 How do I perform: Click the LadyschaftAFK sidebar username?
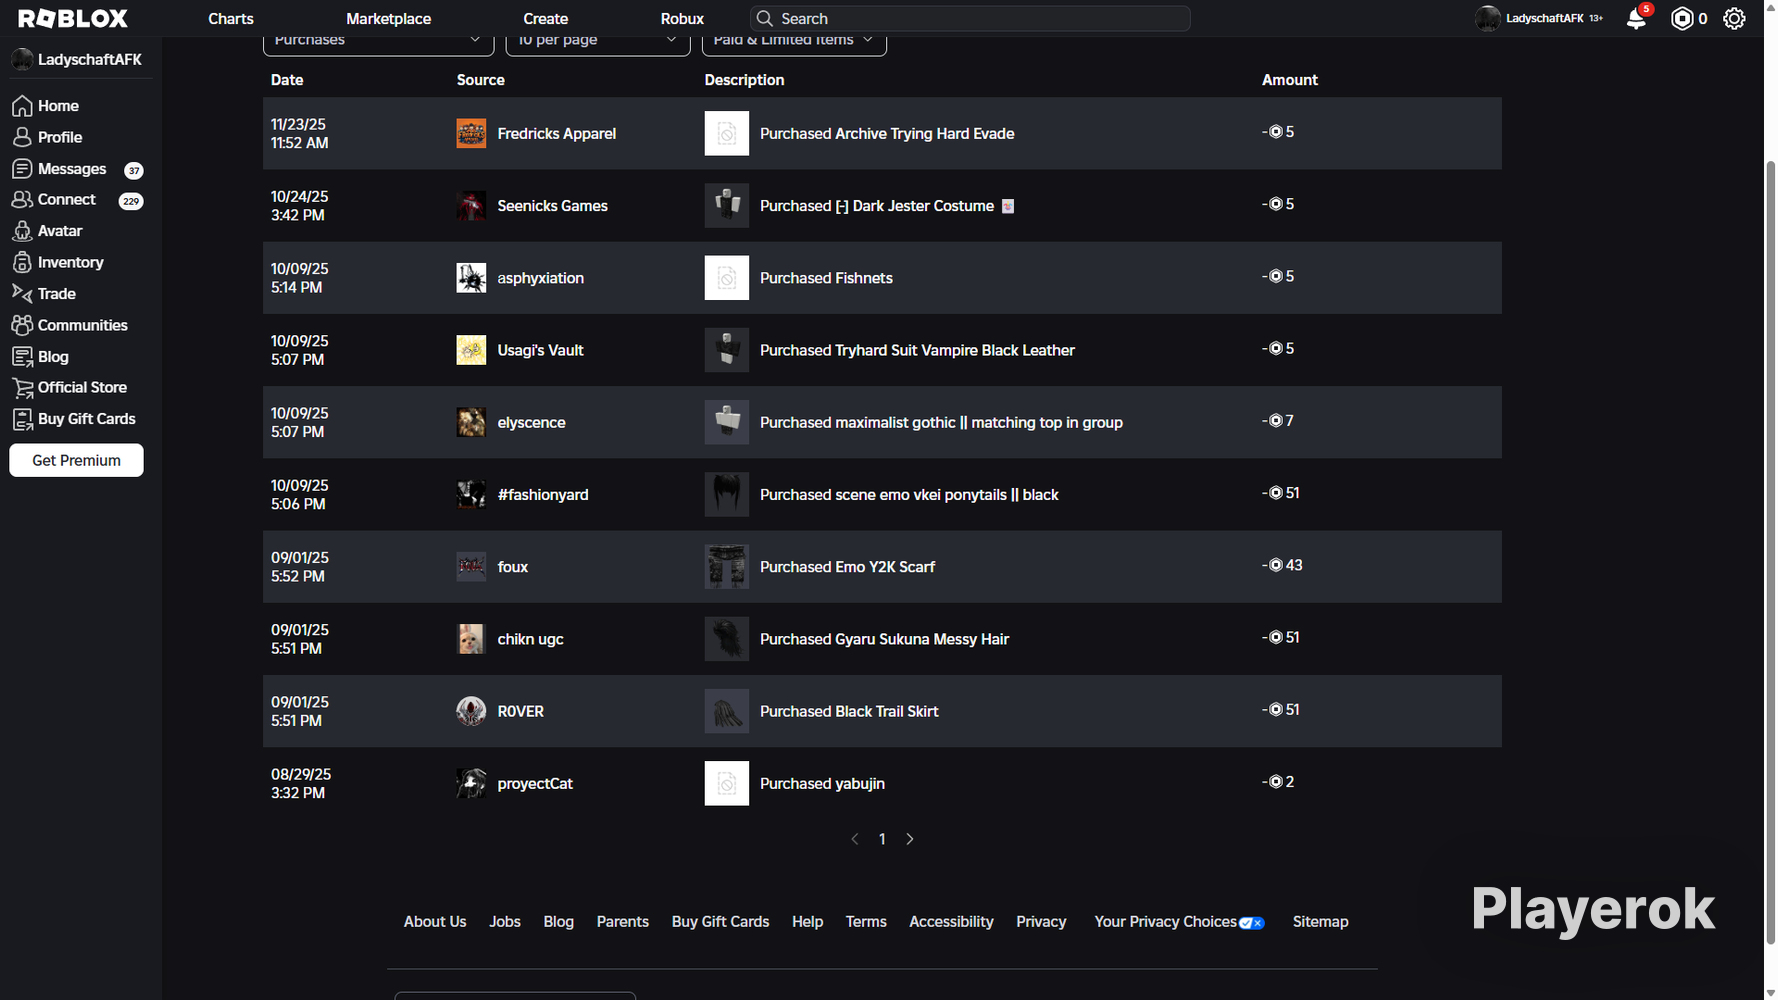pos(90,60)
